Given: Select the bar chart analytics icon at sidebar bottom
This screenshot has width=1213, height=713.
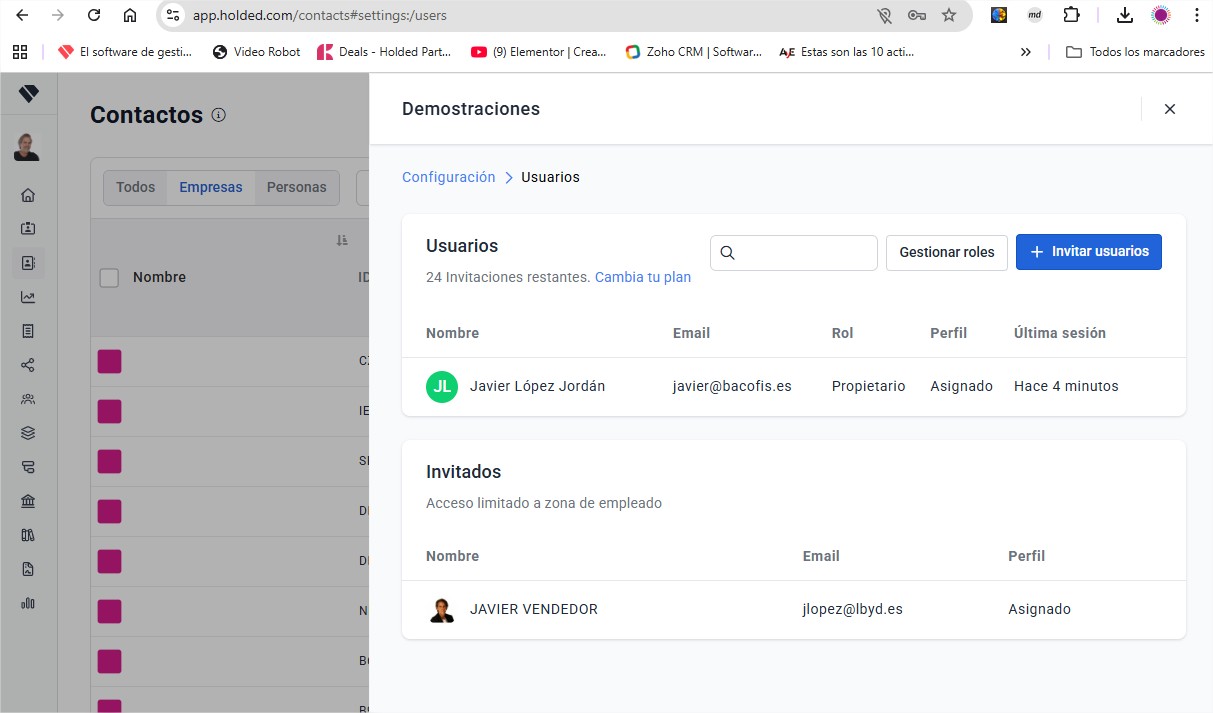Looking at the screenshot, I should coord(29,603).
